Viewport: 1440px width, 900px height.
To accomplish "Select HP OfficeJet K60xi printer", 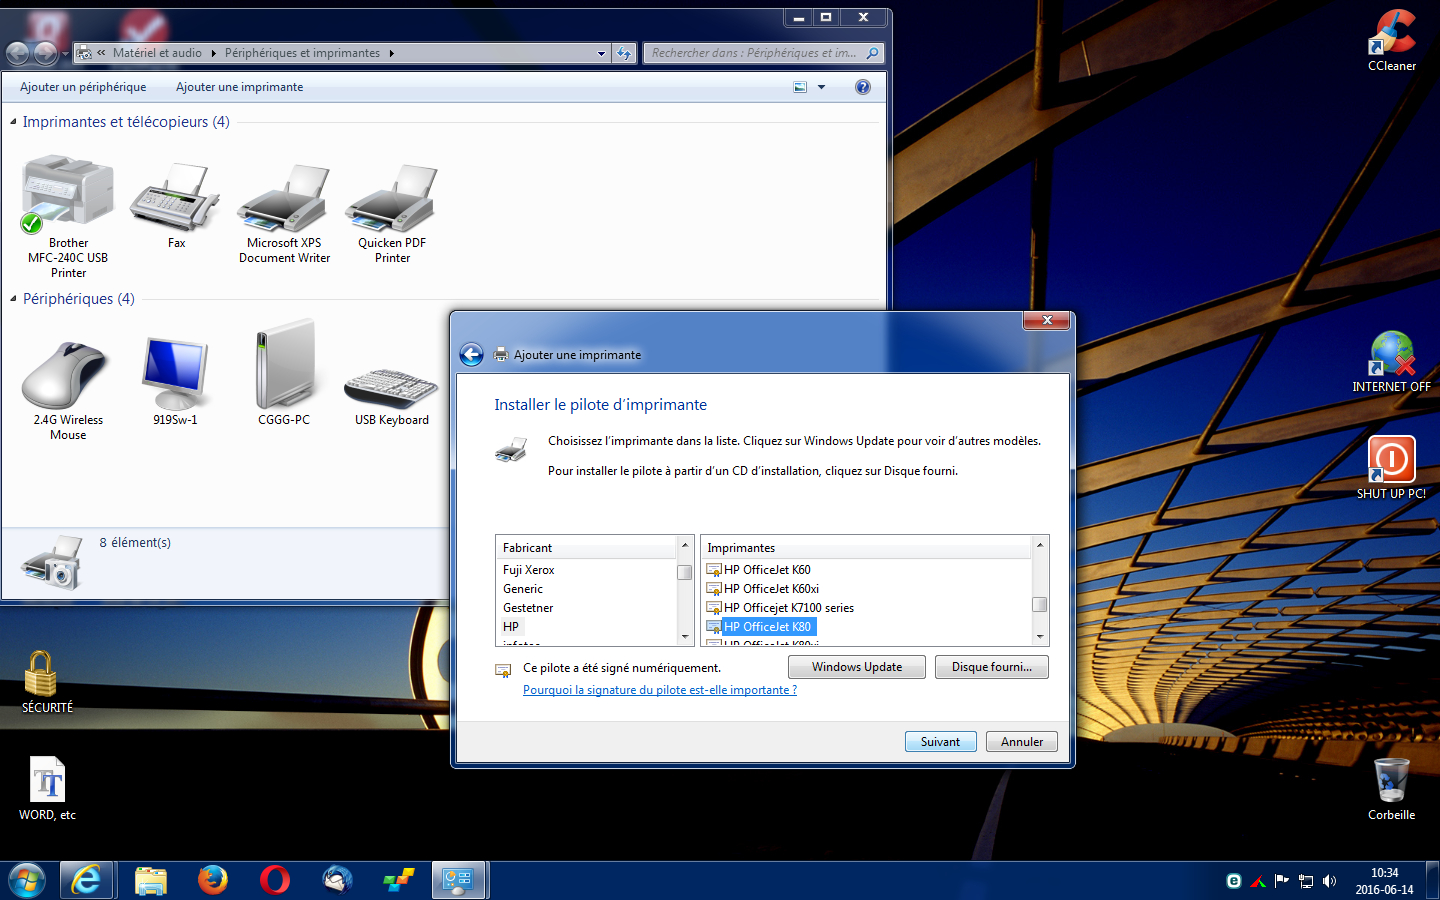I will [771, 589].
